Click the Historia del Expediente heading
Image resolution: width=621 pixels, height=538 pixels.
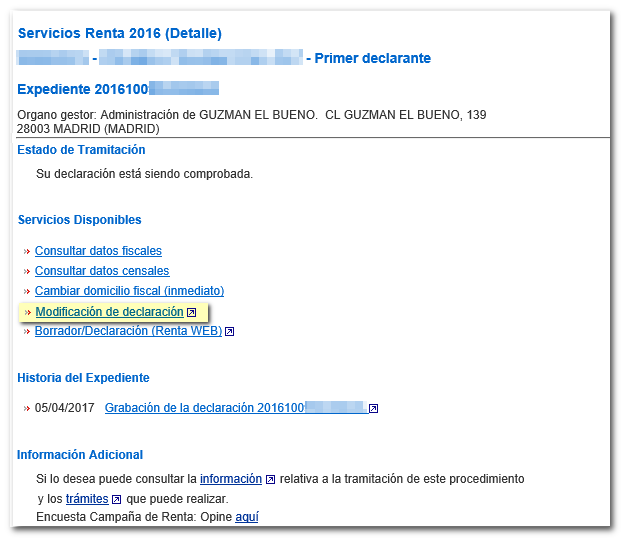[83, 378]
